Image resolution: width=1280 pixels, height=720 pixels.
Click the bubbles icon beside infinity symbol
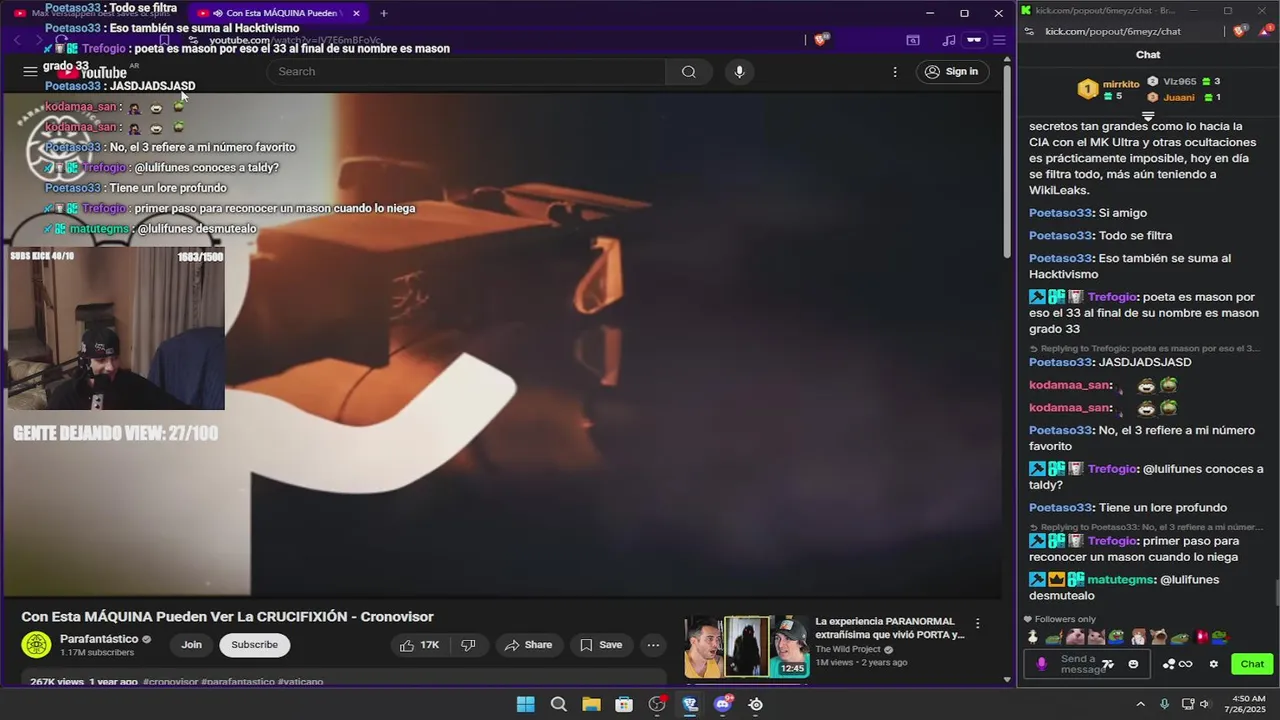coord(1168,664)
